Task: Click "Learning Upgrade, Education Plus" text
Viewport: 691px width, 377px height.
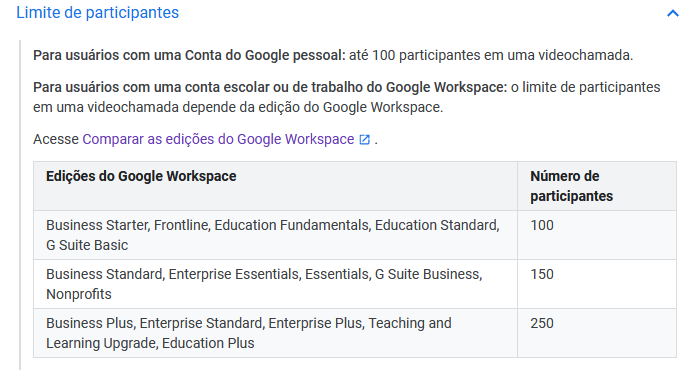Action: (150, 343)
